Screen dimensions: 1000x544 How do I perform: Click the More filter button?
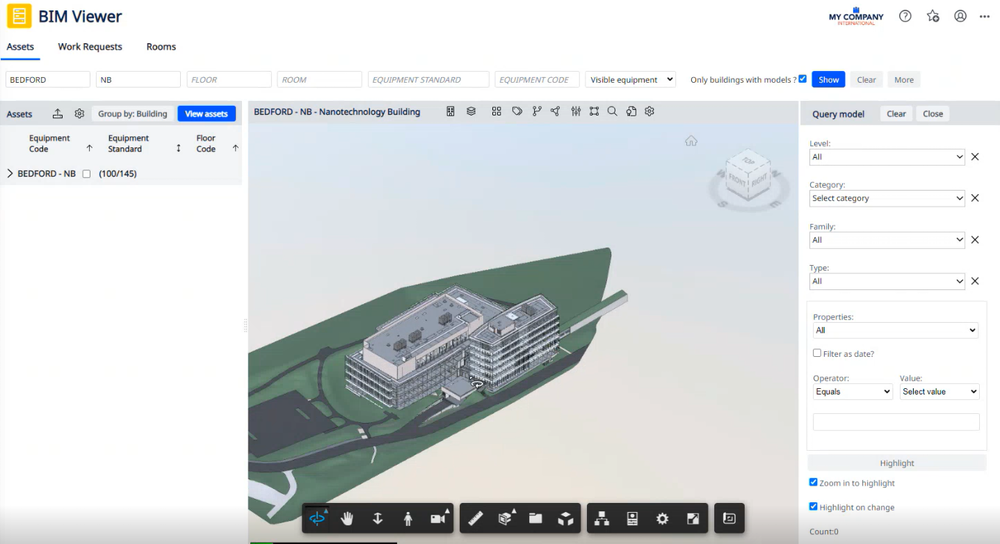[904, 80]
